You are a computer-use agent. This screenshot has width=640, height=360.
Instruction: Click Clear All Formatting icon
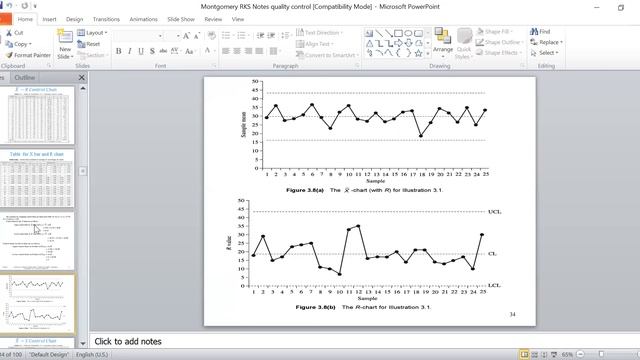click(211, 36)
